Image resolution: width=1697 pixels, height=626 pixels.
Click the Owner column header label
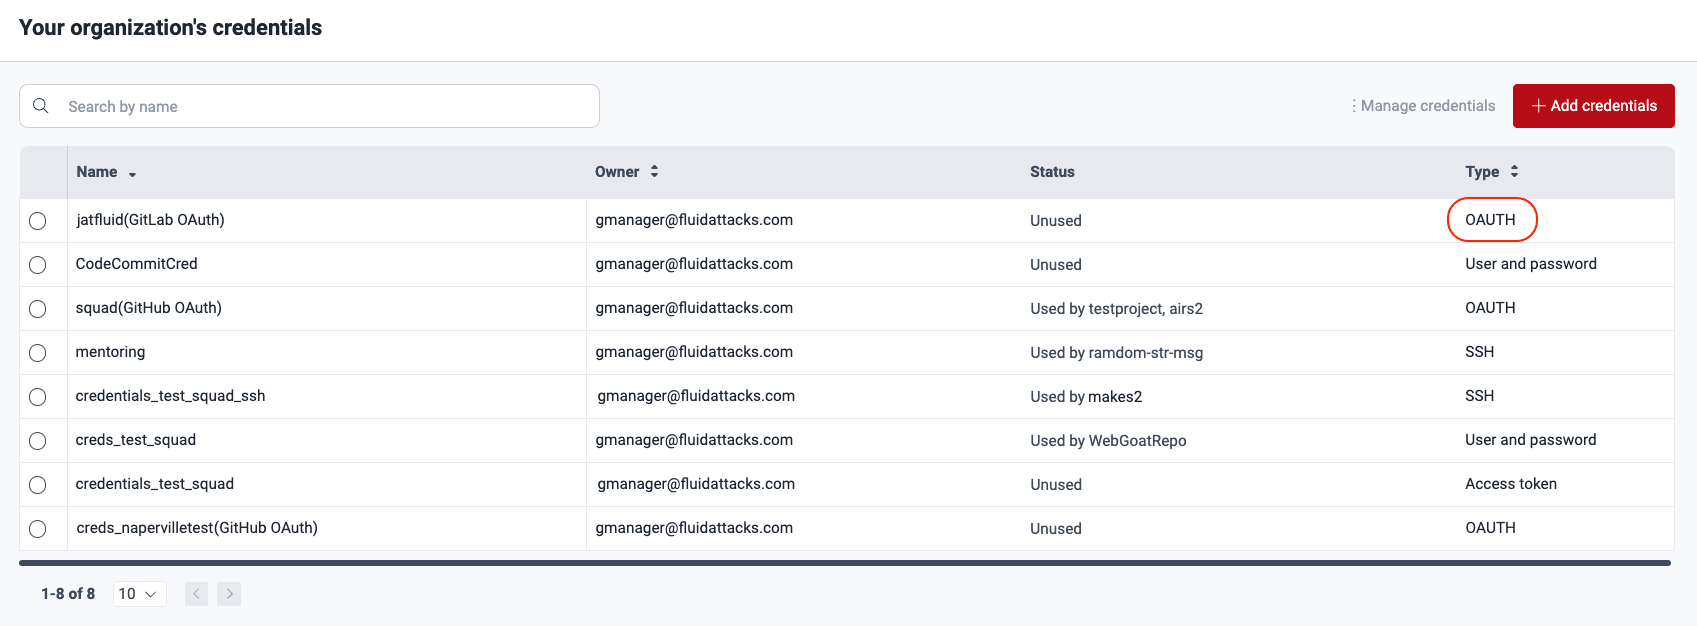[x=617, y=172]
